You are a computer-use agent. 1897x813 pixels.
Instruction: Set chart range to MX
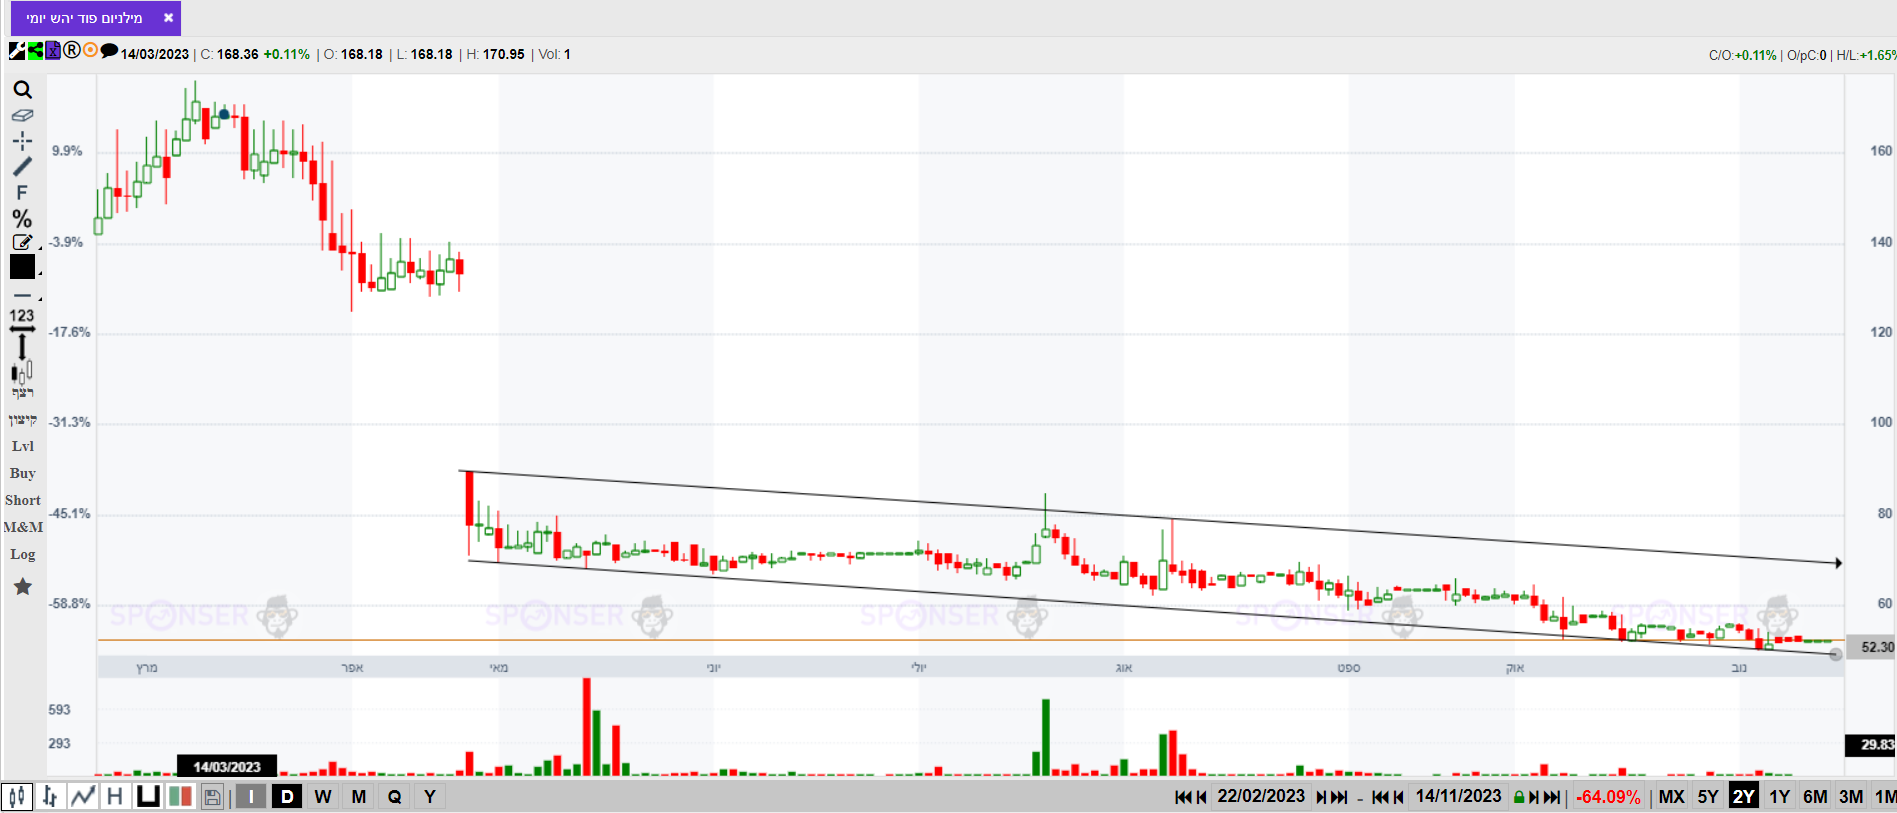pos(1671,797)
